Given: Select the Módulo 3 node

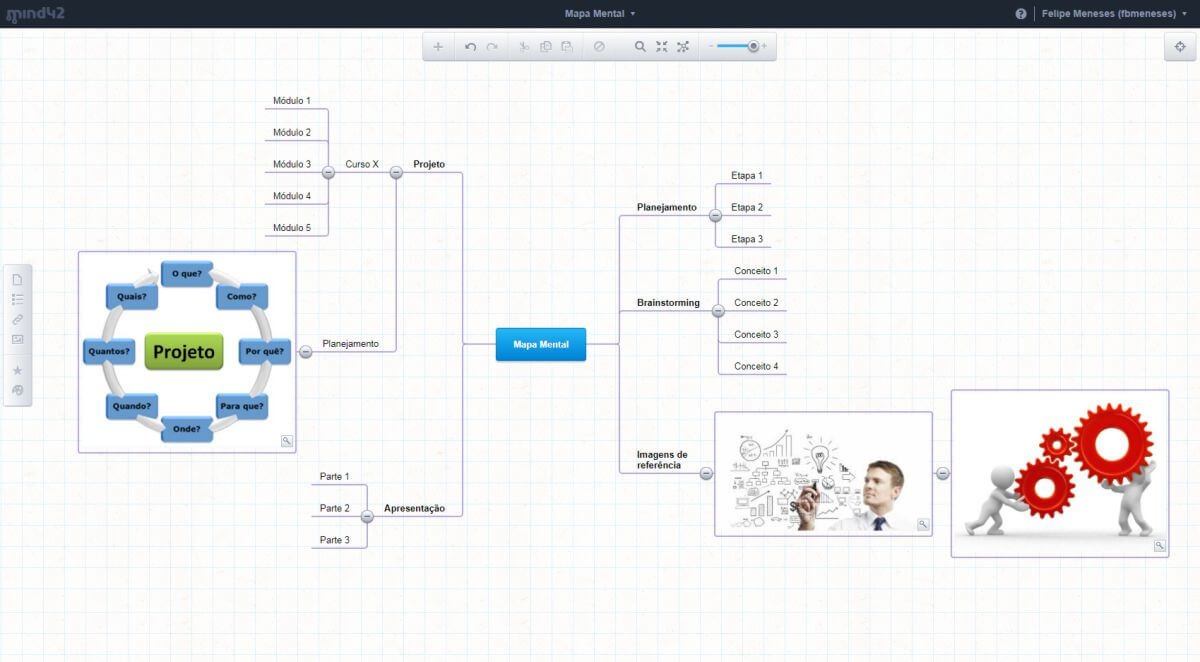Looking at the screenshot, I should tap(292, 164).
